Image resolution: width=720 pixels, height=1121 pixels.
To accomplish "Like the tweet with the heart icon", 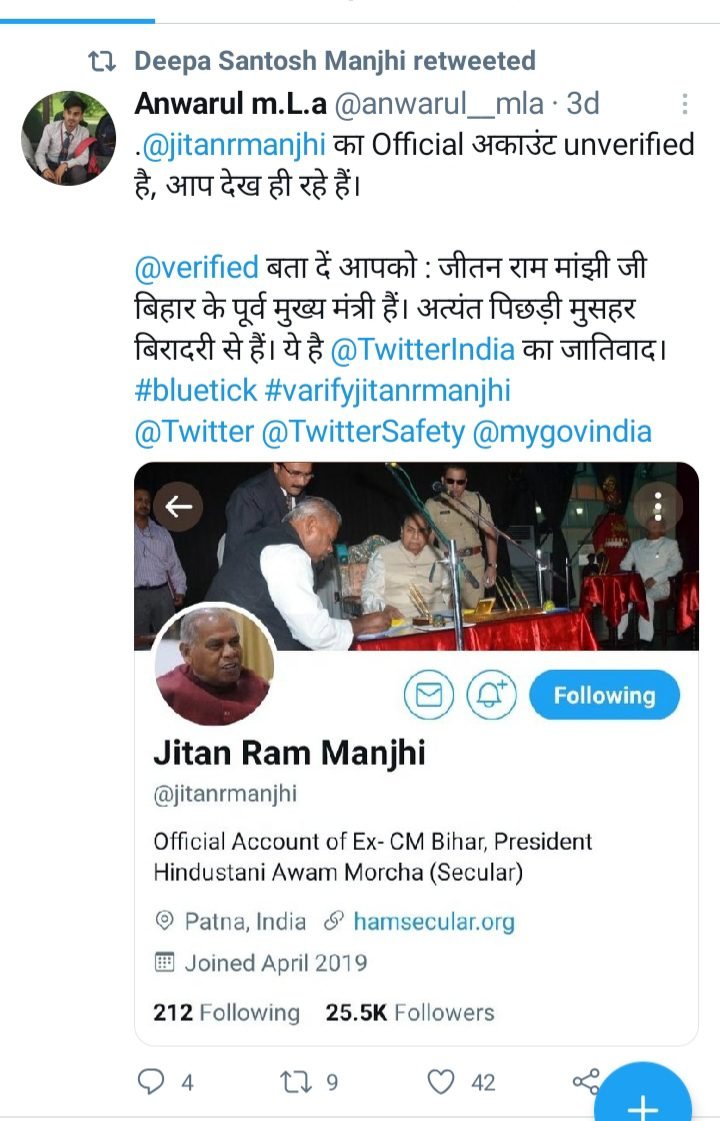I will (440, 1082).
